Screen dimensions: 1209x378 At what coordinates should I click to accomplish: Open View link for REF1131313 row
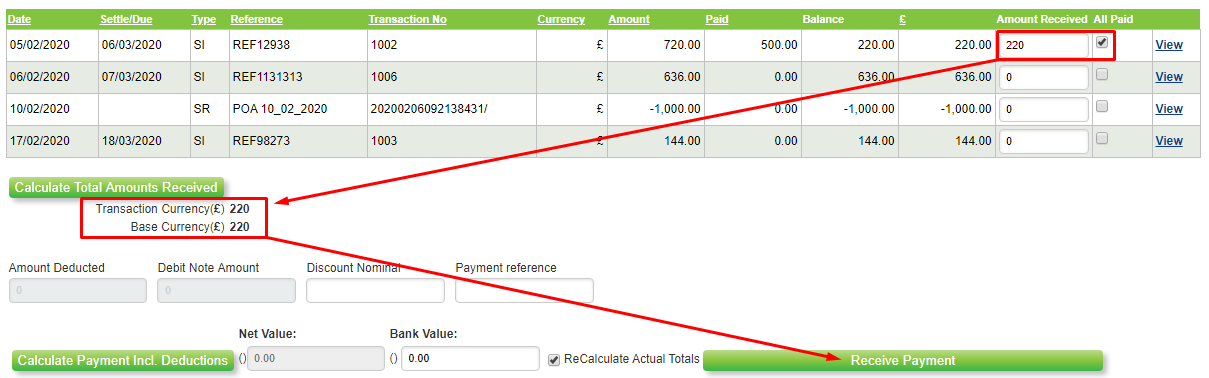click(1168, 77)
